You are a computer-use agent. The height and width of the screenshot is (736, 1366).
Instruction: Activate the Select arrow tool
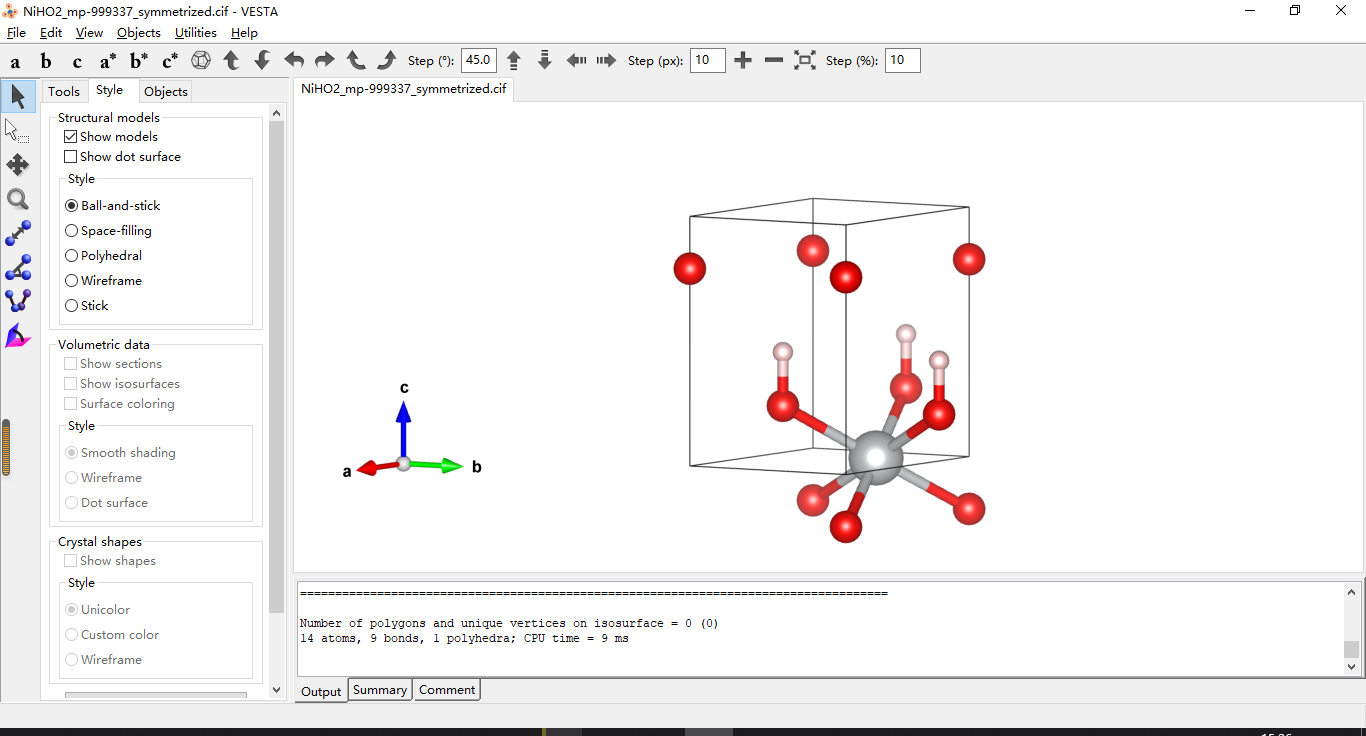click(x=18, y=97)
